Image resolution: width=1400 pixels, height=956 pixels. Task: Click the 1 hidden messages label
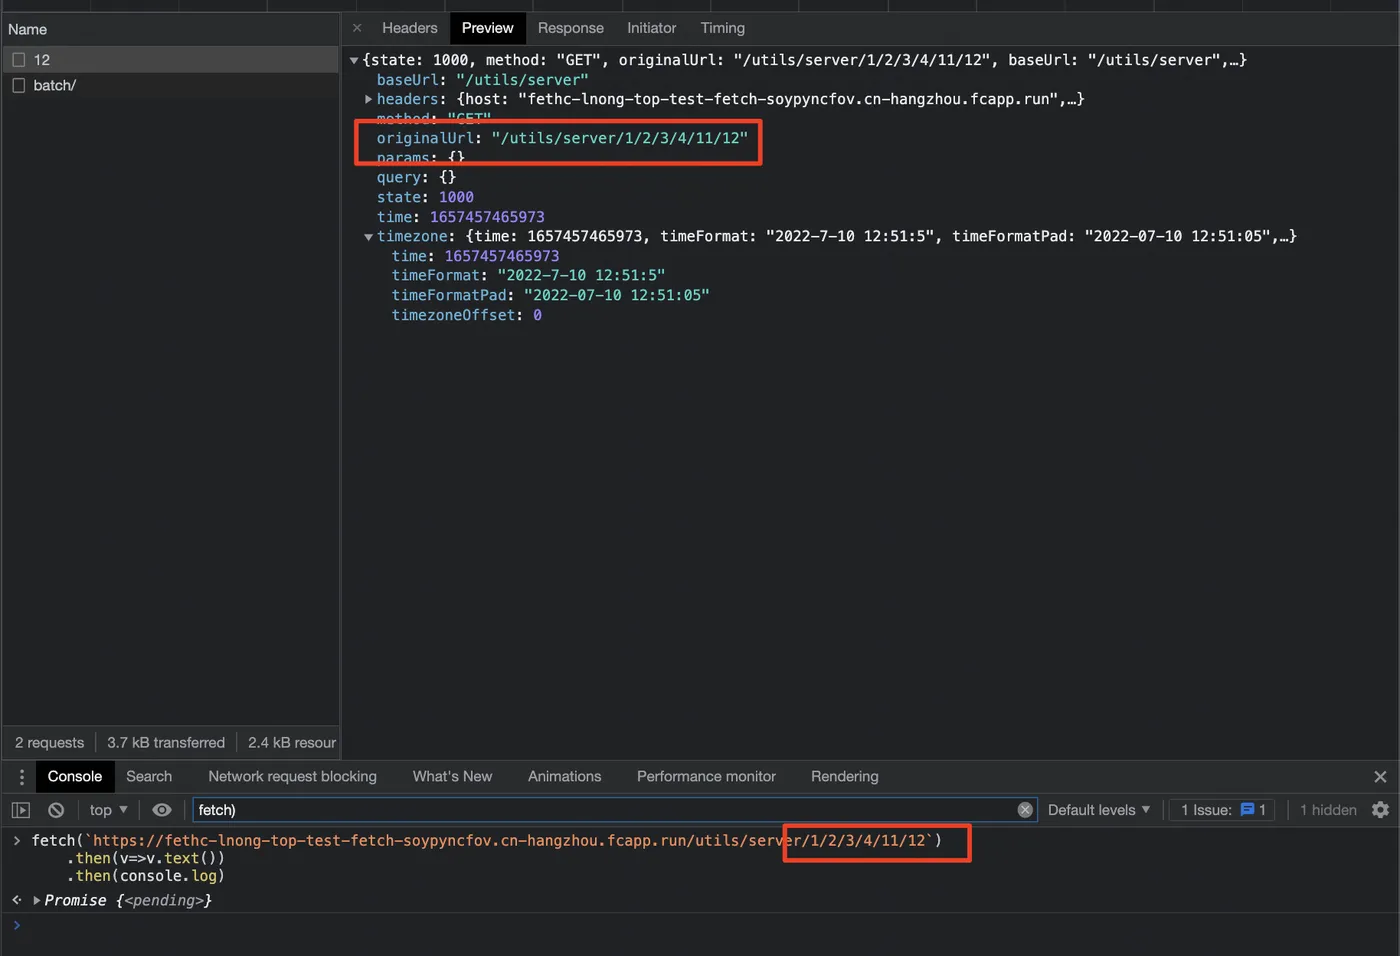click(x=1328, y=810)
